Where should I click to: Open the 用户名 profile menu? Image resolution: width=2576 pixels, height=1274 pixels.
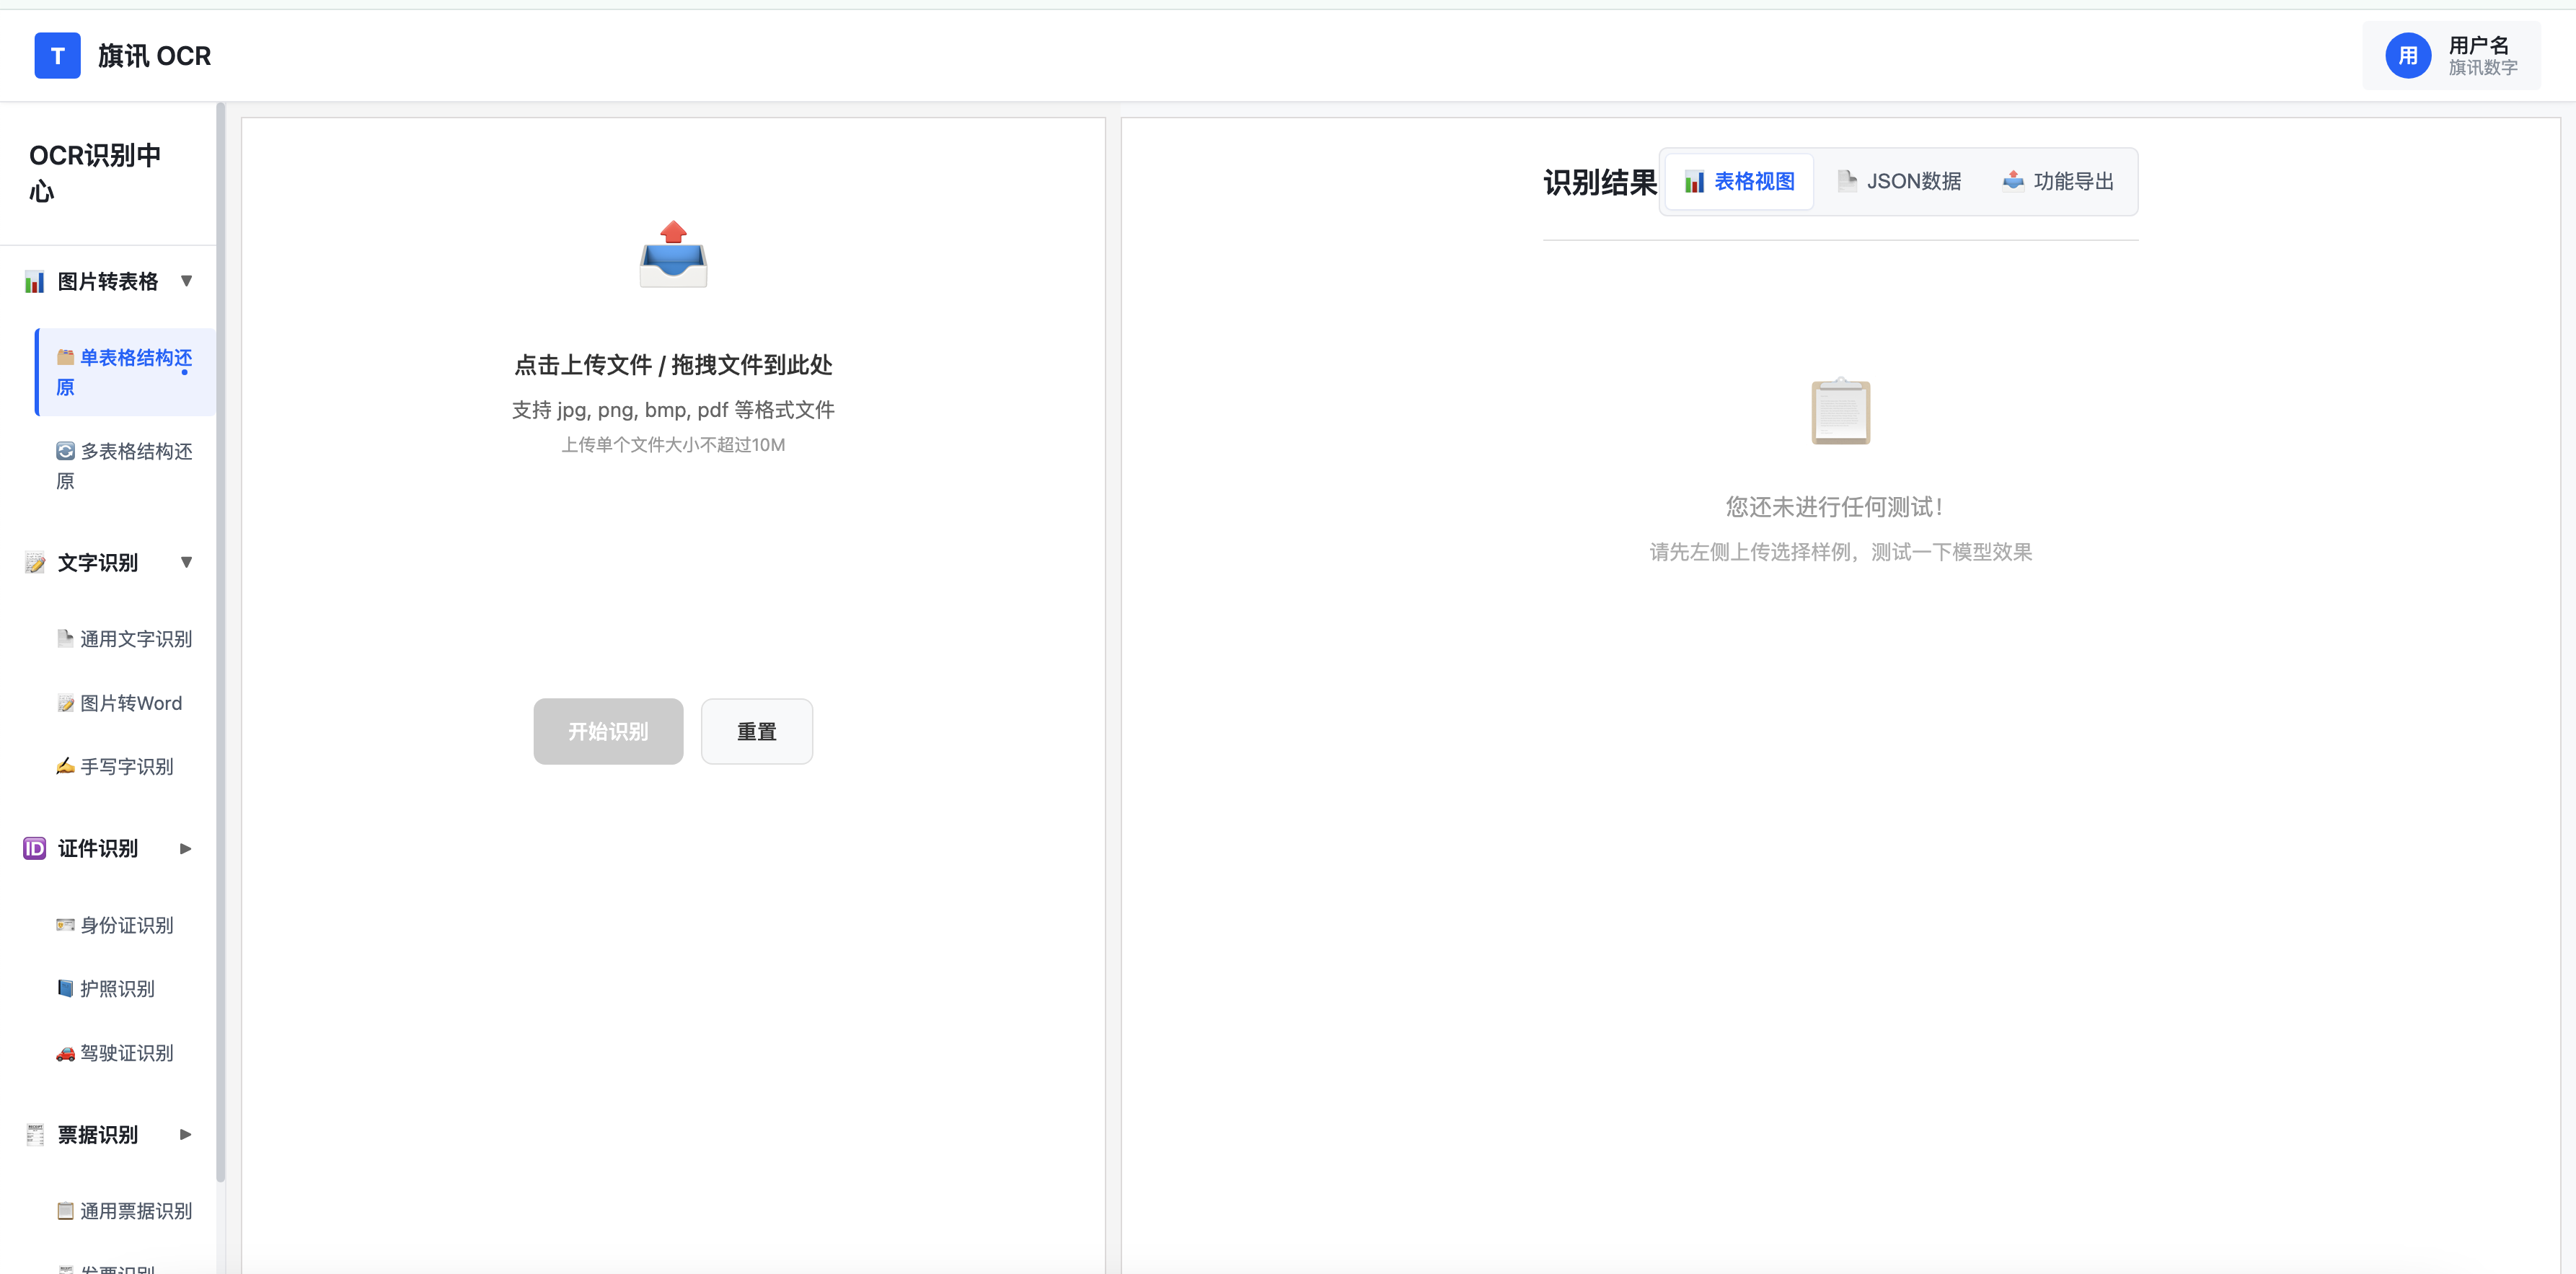coord(2451,56)
